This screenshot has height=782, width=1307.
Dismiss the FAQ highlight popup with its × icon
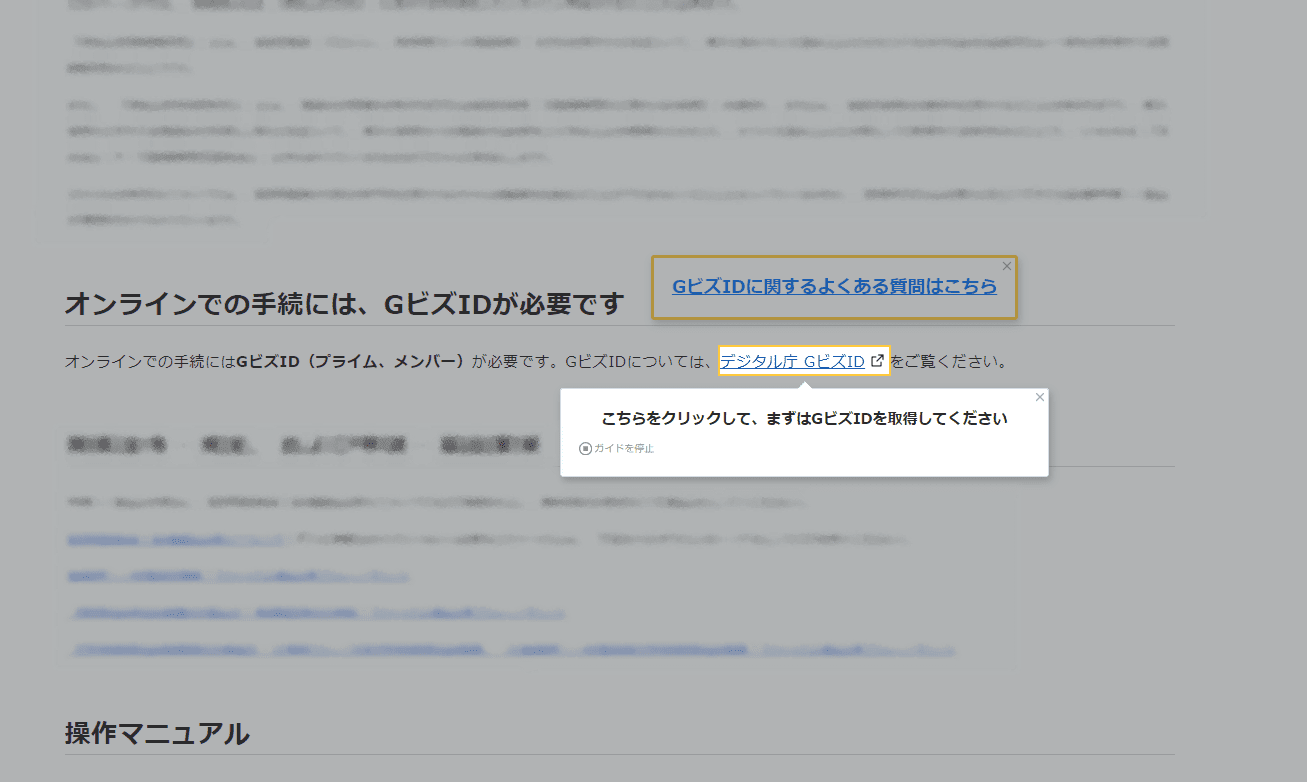coord(1007,266)
